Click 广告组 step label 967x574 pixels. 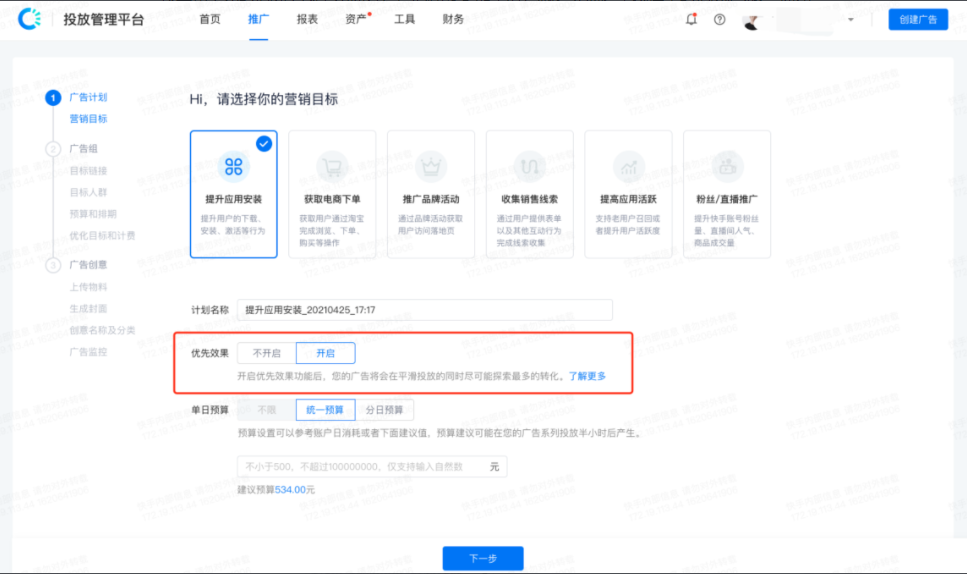click(x=83, y=149)
